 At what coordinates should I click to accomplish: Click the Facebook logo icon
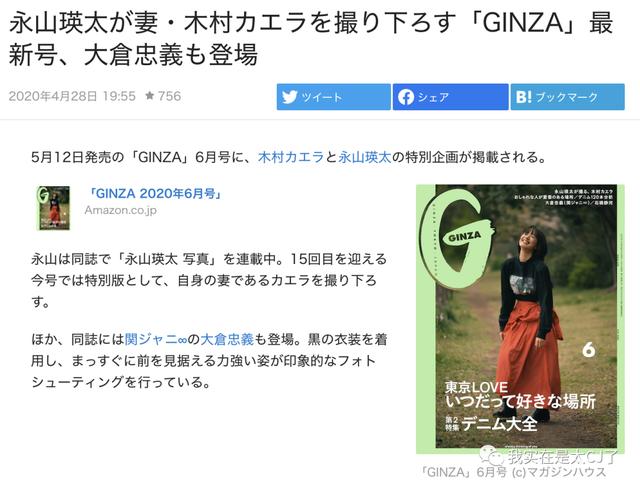pos(406,97)
